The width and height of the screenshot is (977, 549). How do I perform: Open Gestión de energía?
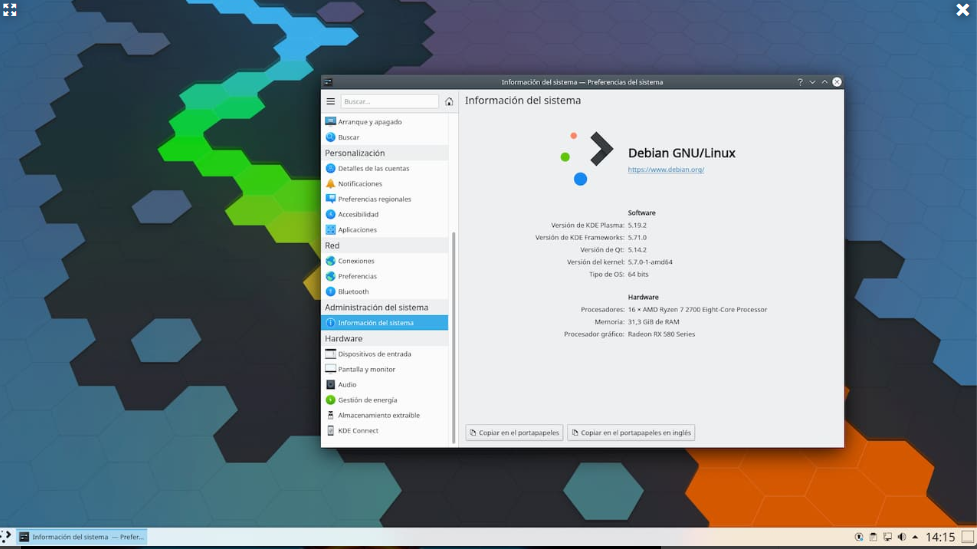coord(384,400)
